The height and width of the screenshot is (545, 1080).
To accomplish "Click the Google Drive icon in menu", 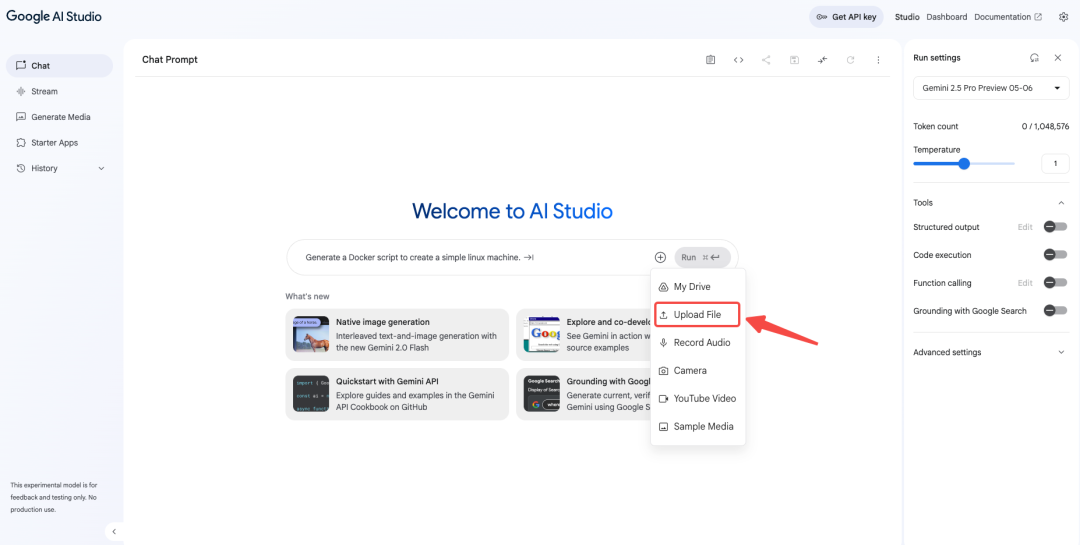I will pos(663,287).
